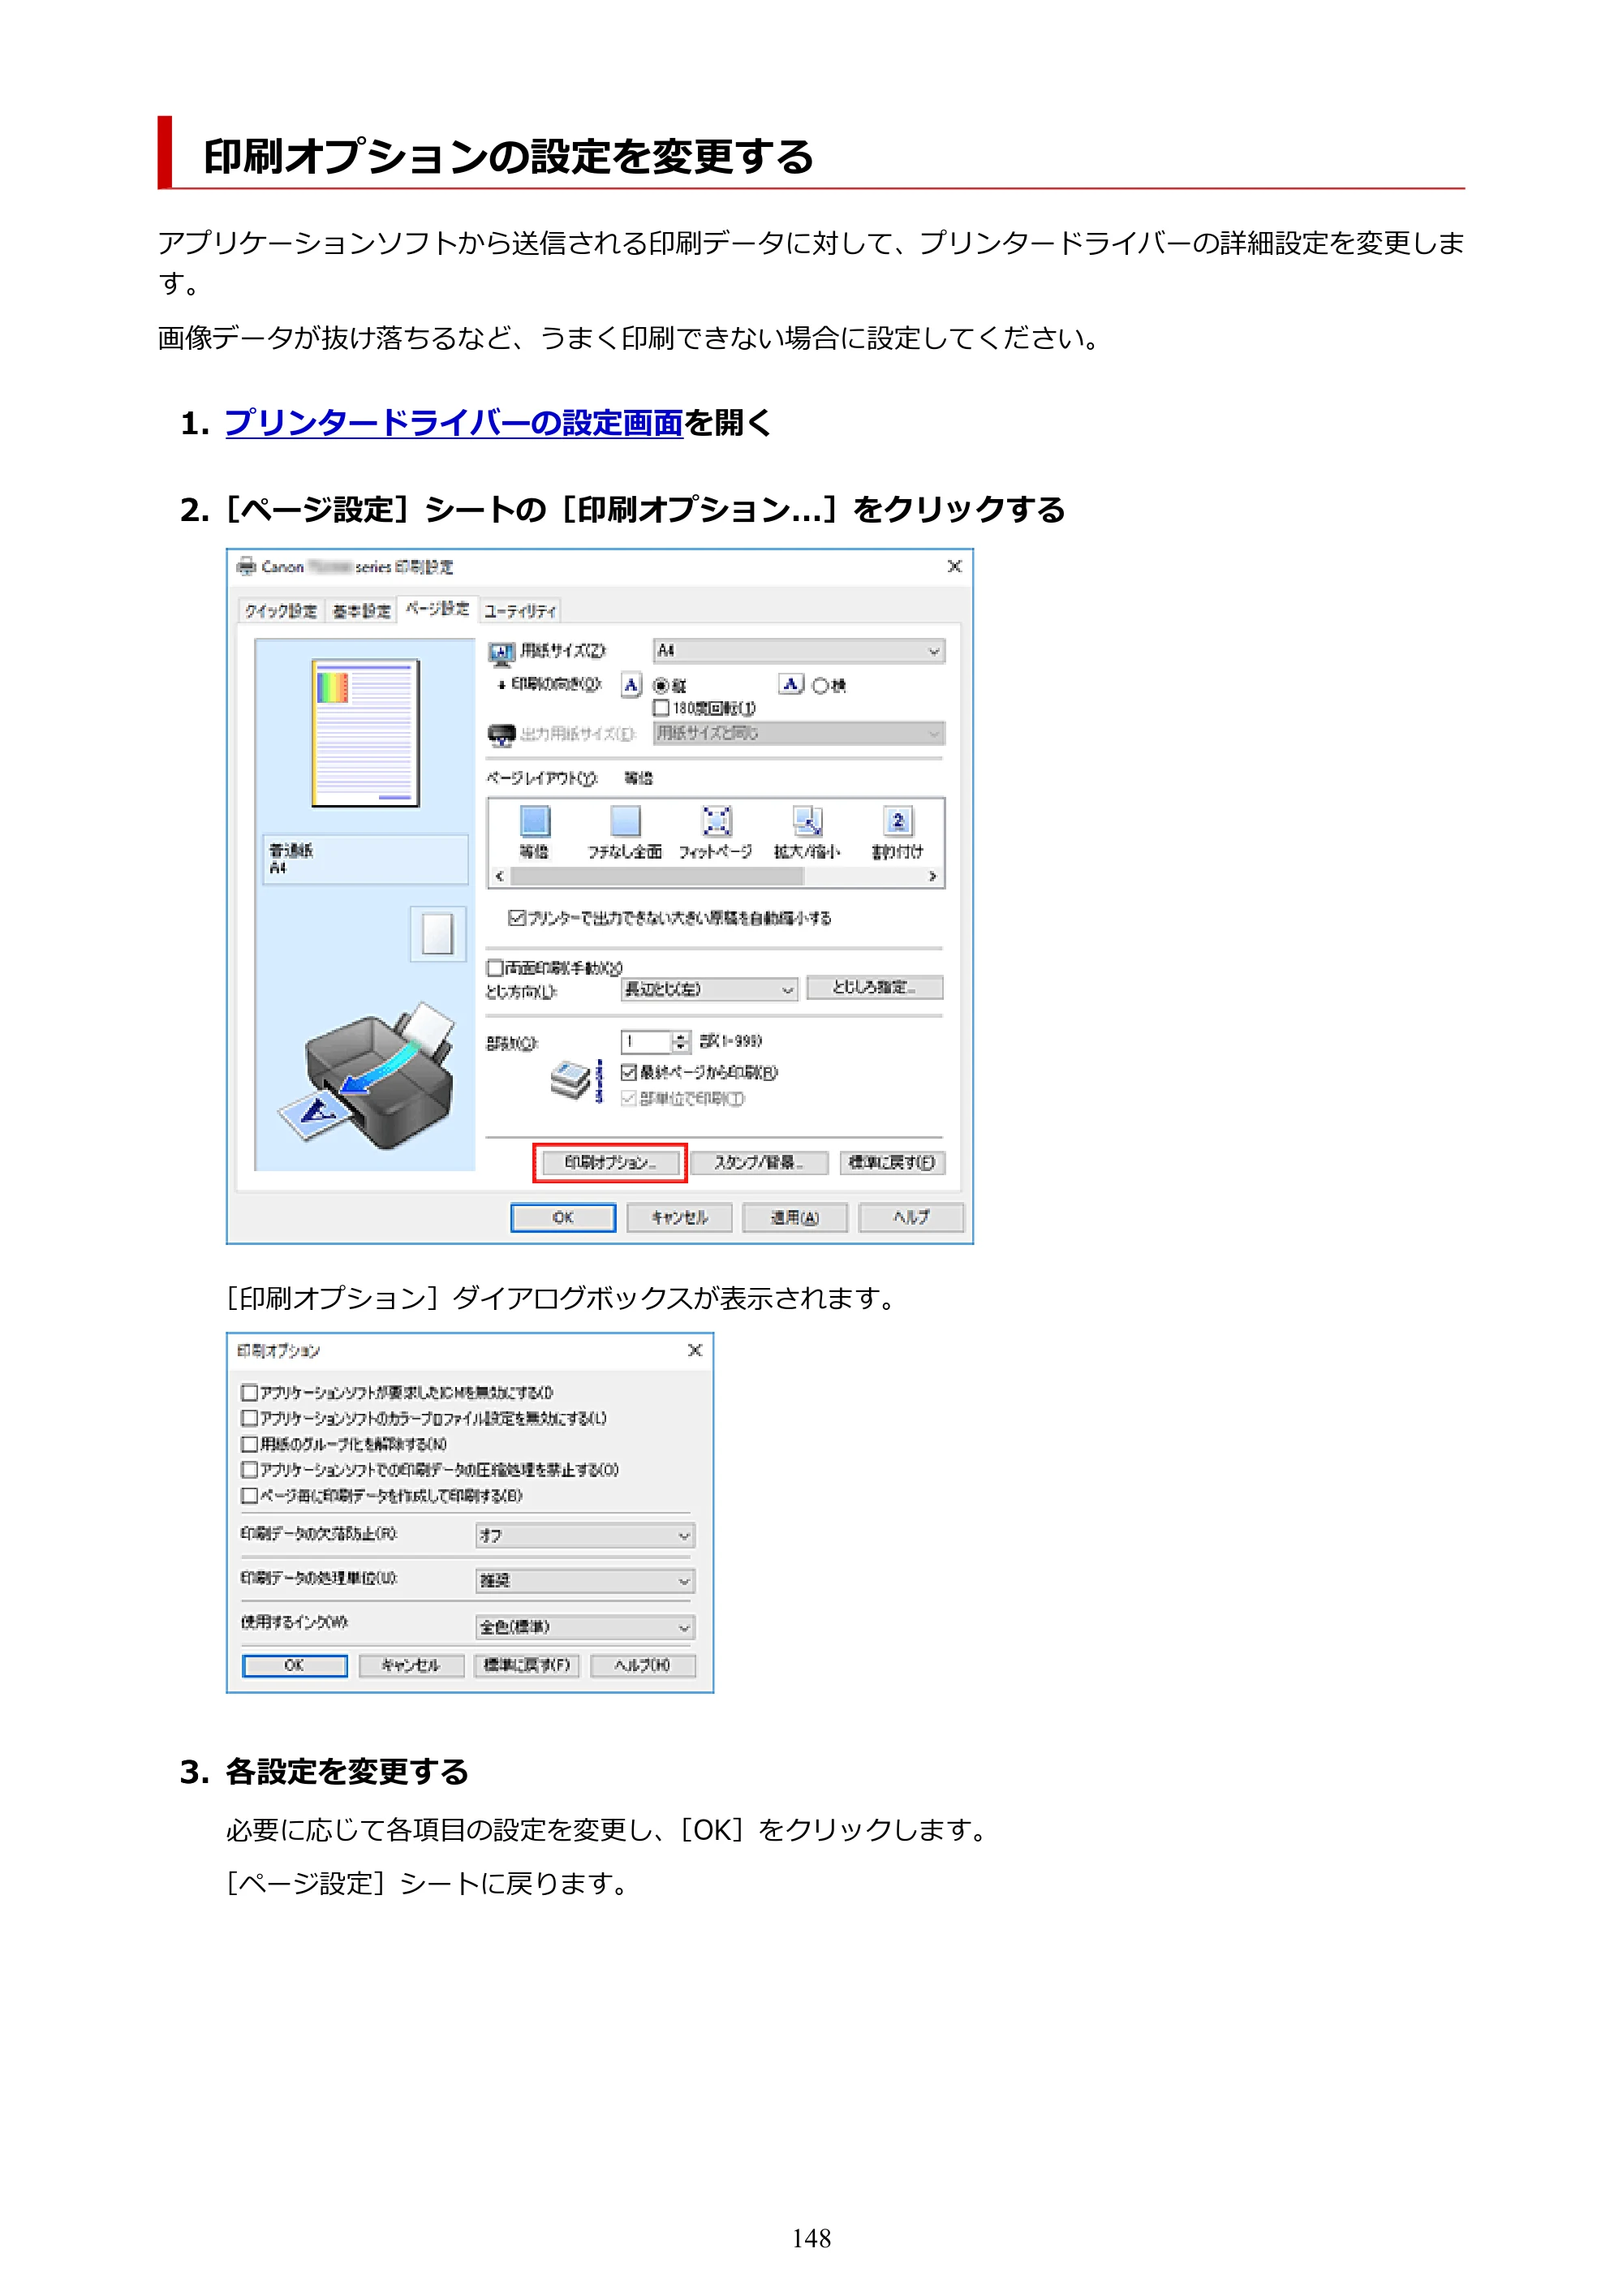Click the right arrow of page layout scrollbar

pyautogui.click(x=932, y=876)
